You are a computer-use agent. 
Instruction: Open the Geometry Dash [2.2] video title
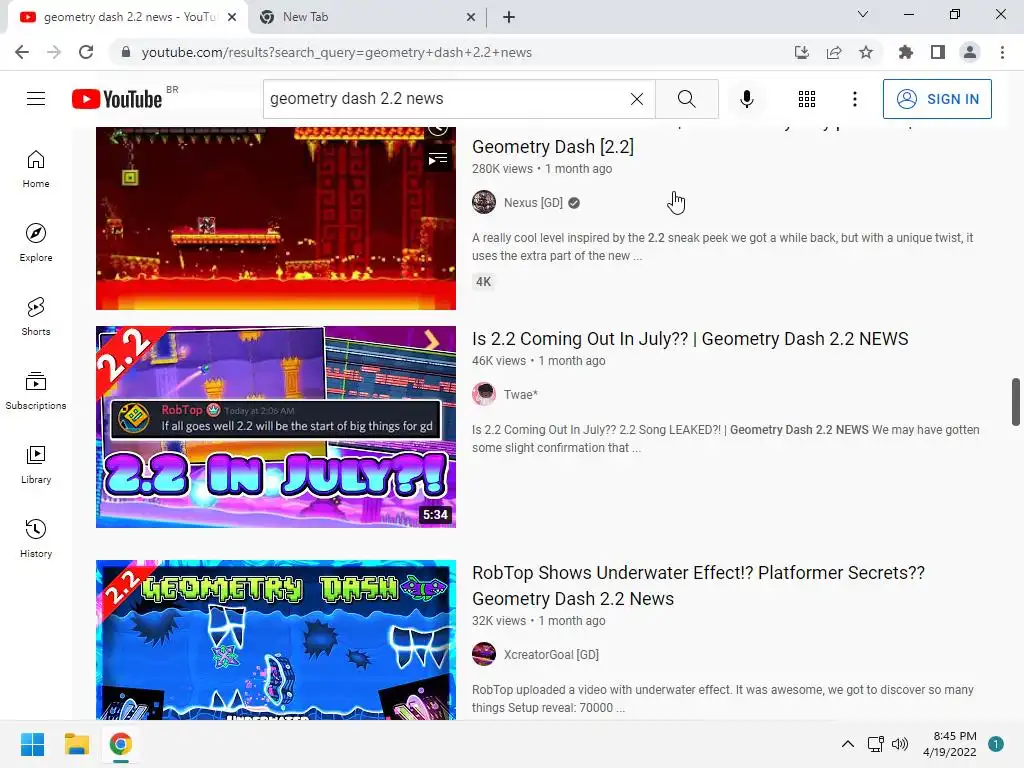point(552,147)
